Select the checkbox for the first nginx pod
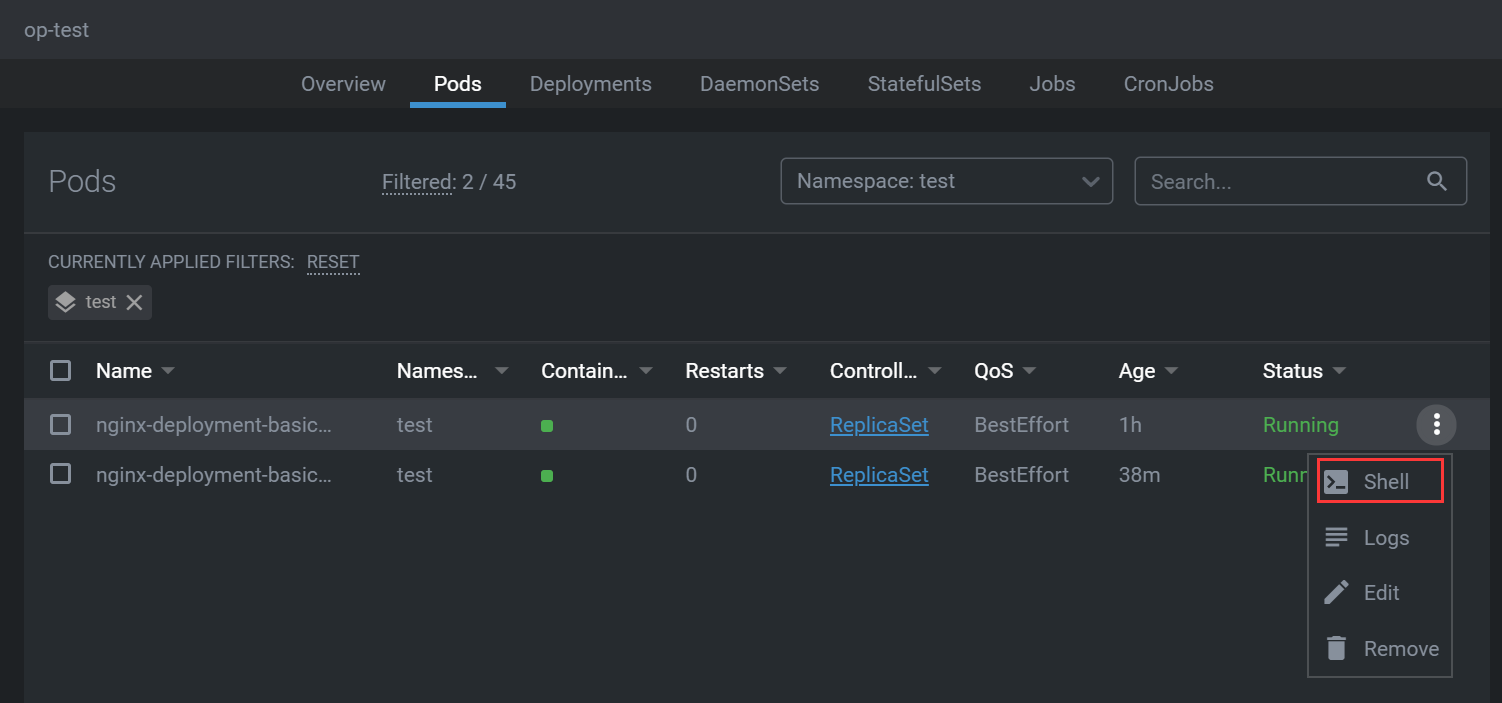This screenshot has width=1502, height=703. click(x=60, y=424)
